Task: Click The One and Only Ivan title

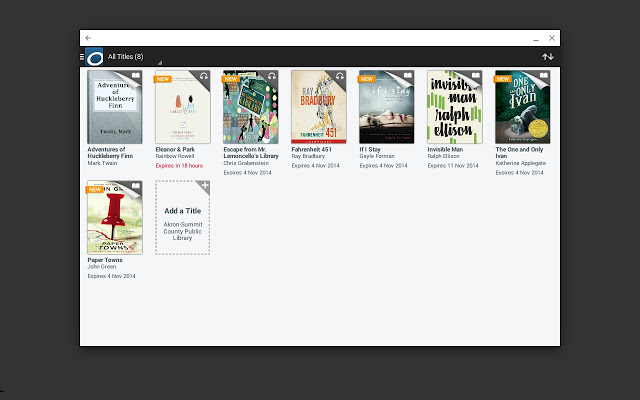Action: [519, 153]
